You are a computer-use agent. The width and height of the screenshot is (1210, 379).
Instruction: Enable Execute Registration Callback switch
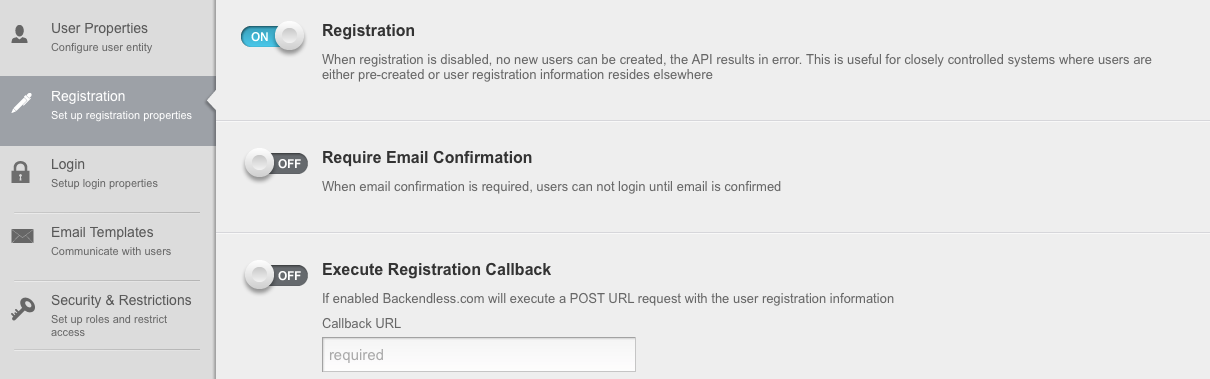coord(276,275)
